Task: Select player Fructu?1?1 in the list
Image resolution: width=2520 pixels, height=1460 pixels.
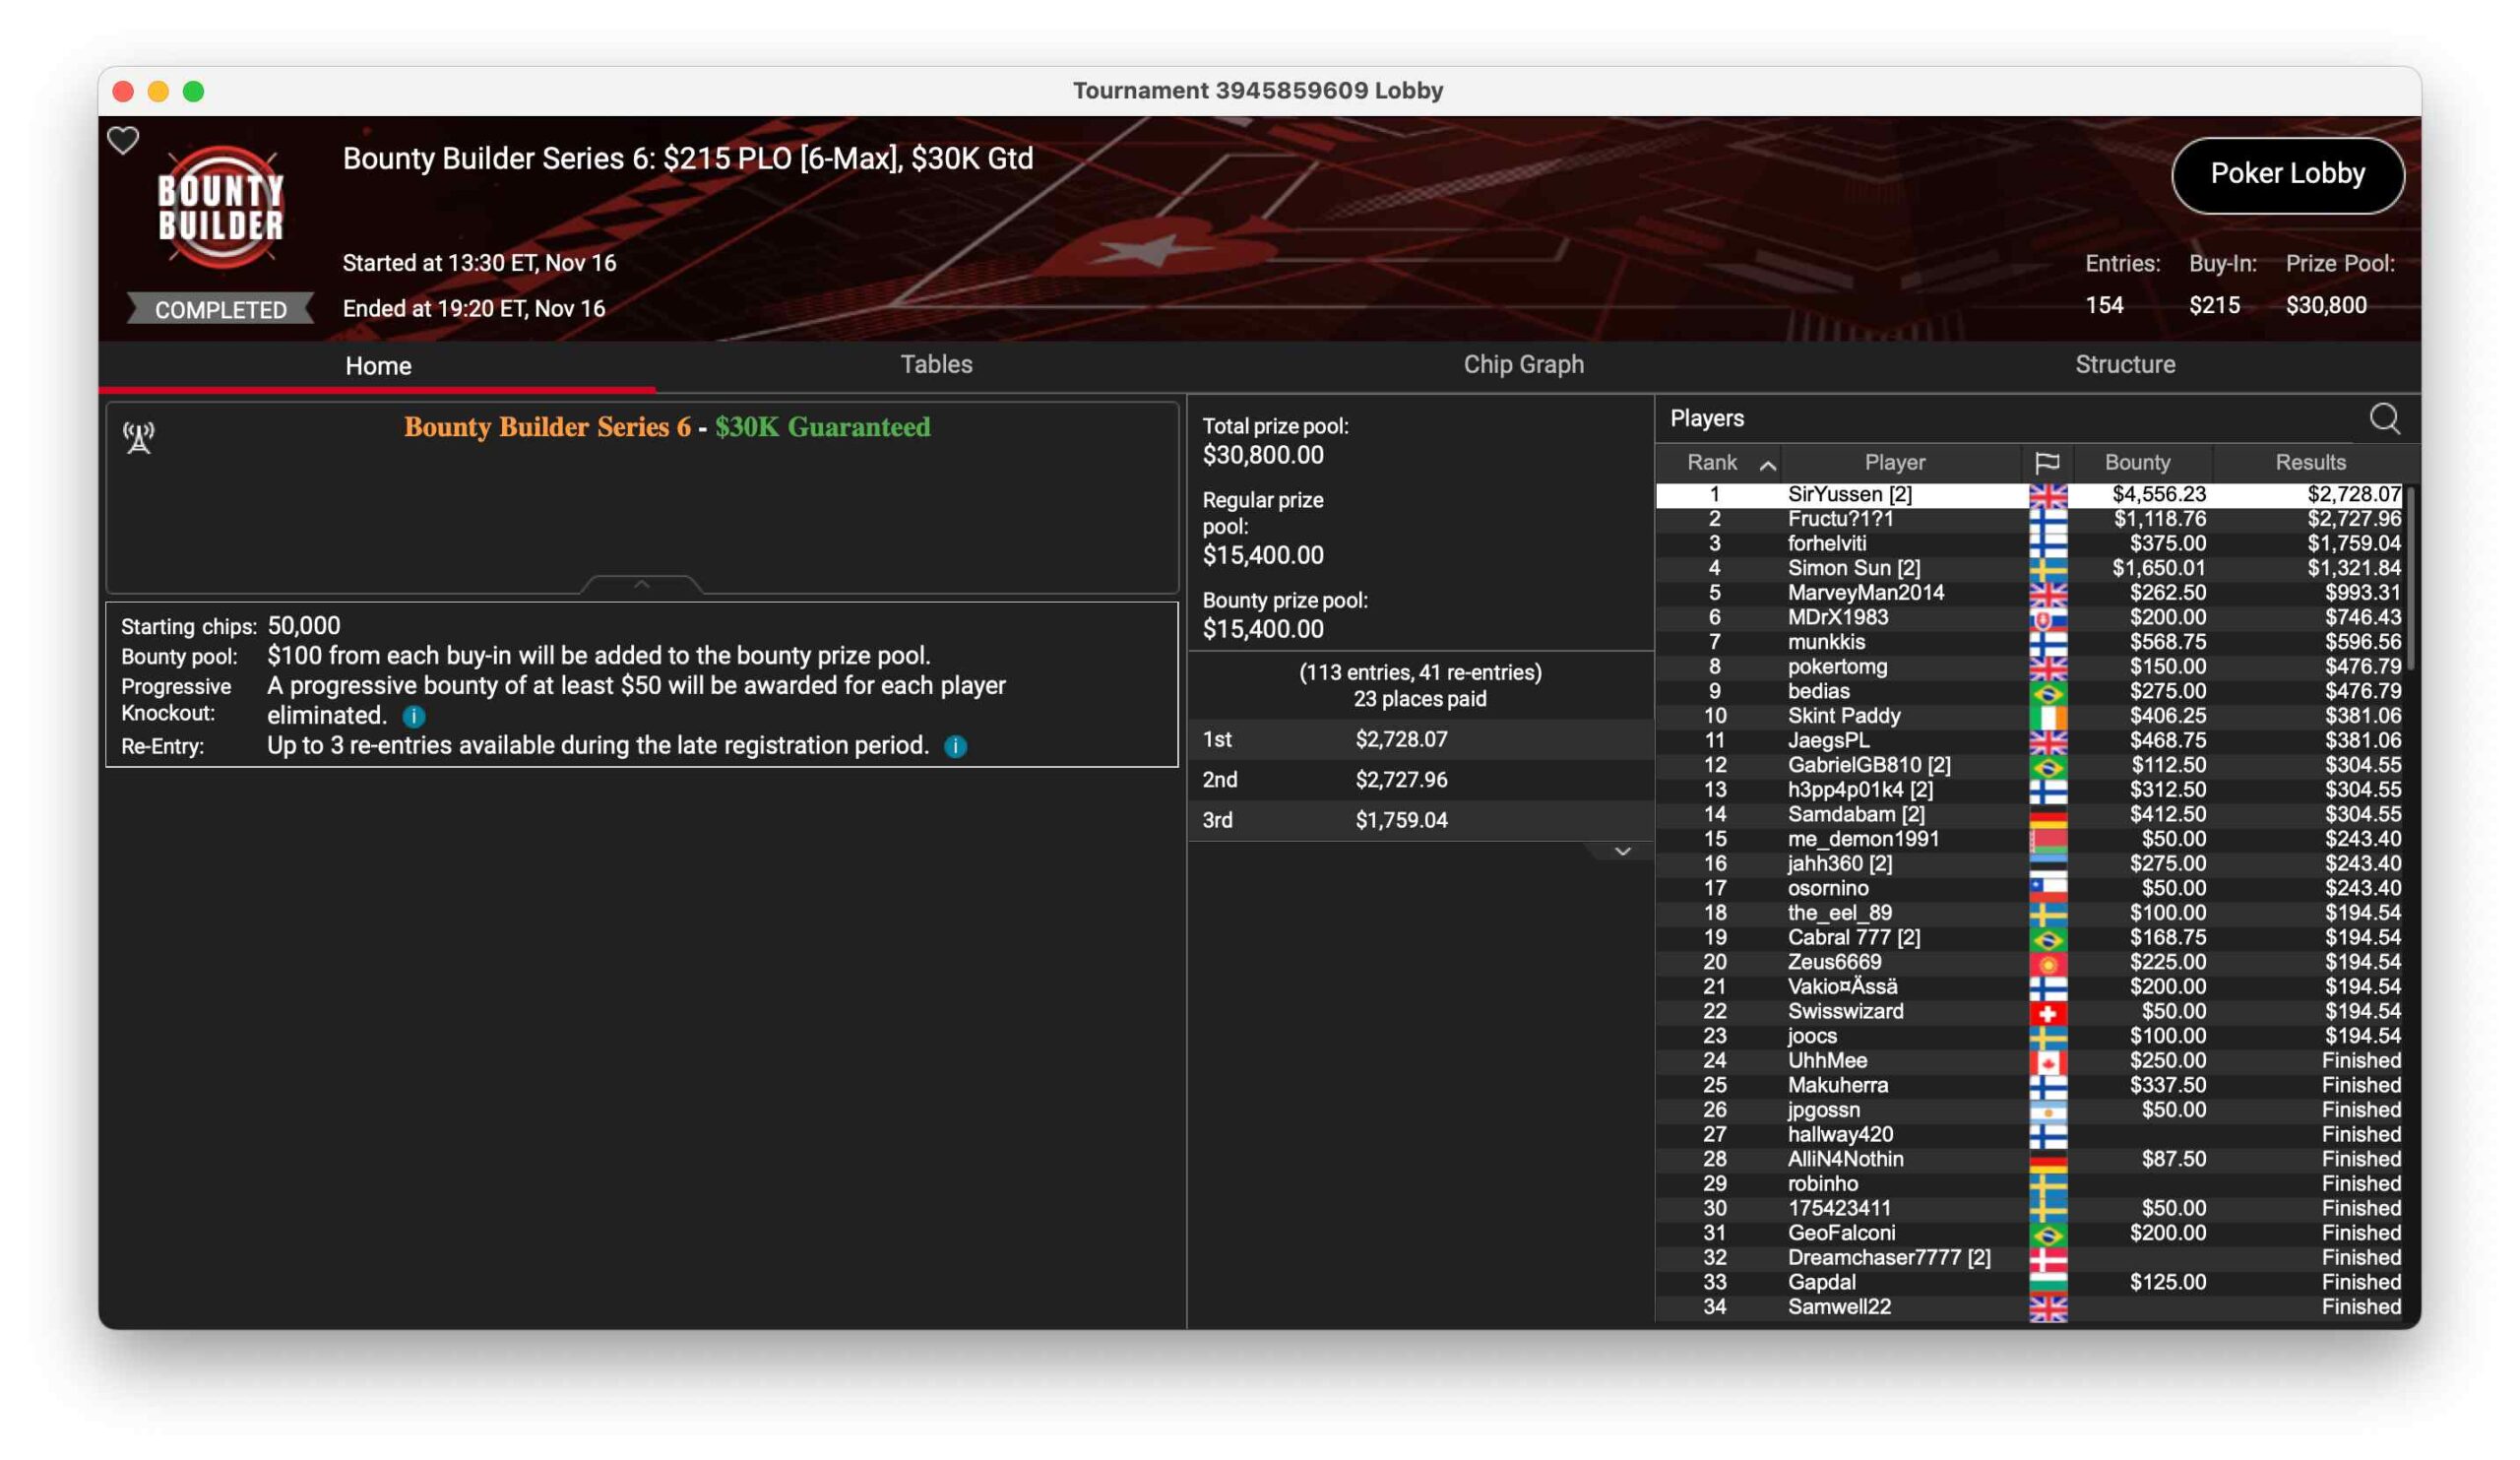Action: pos(1839,519)
